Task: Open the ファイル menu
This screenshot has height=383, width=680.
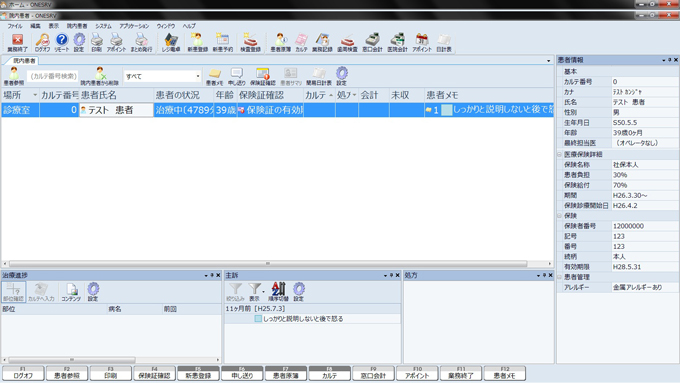Action: pos(15,26)
